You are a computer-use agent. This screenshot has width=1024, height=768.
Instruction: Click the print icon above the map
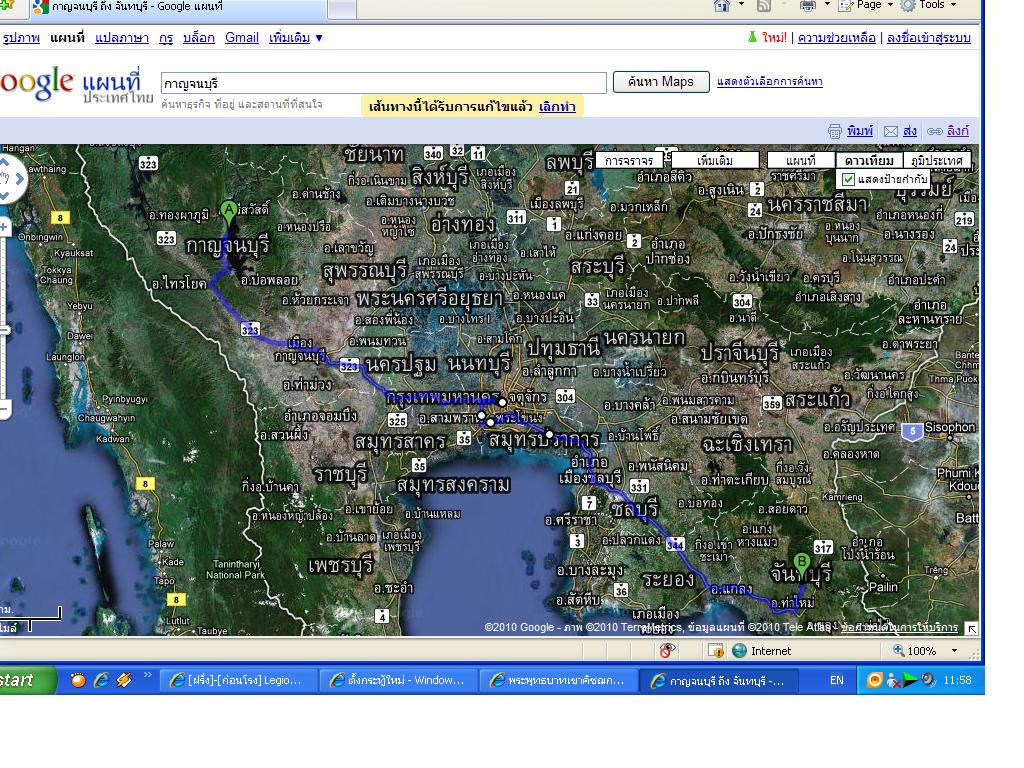(x=835, y=131)
